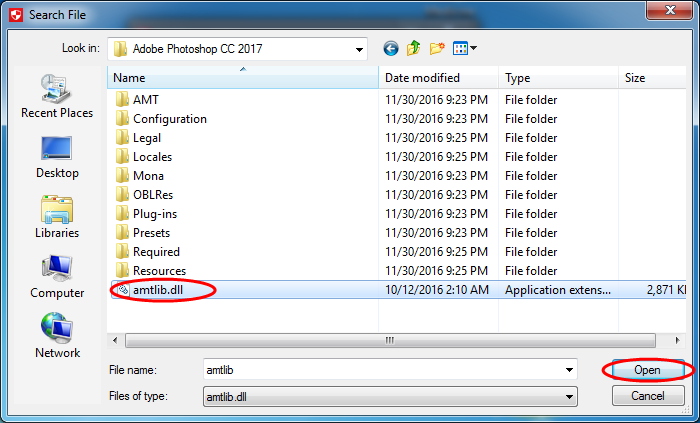Close the Search File dialog
This screenshot has height=423, width=700.
(x=670, y=10)
